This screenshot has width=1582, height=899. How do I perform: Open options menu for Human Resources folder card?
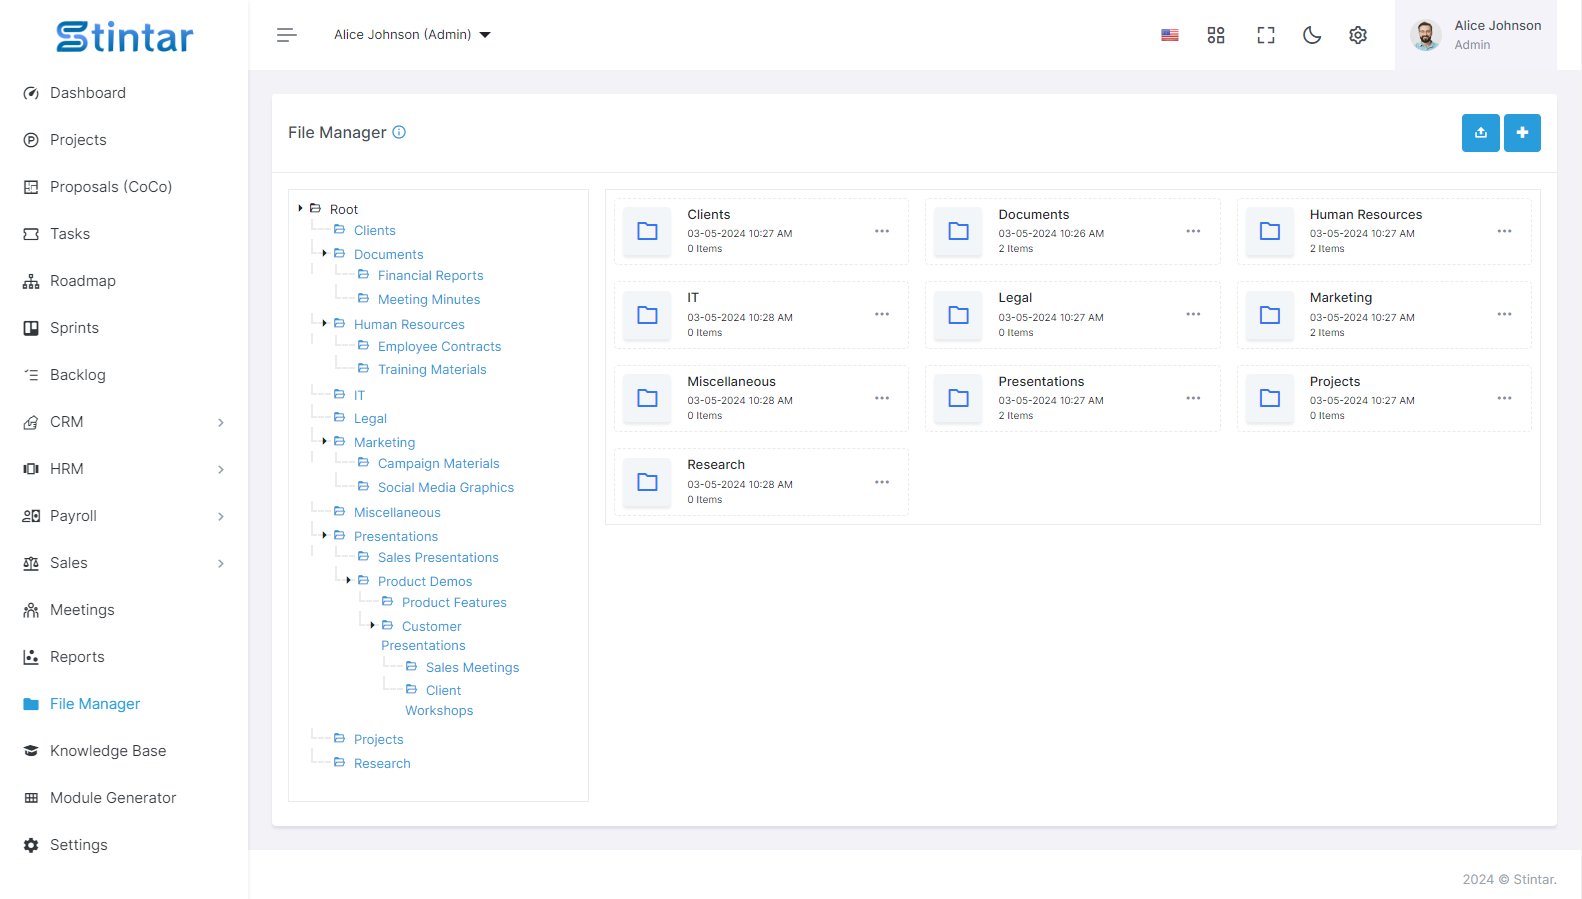pos(1504,231)
